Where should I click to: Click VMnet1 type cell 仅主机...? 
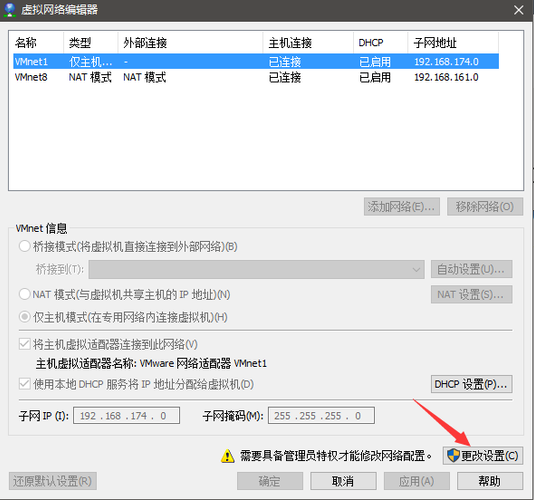point(90,62)
